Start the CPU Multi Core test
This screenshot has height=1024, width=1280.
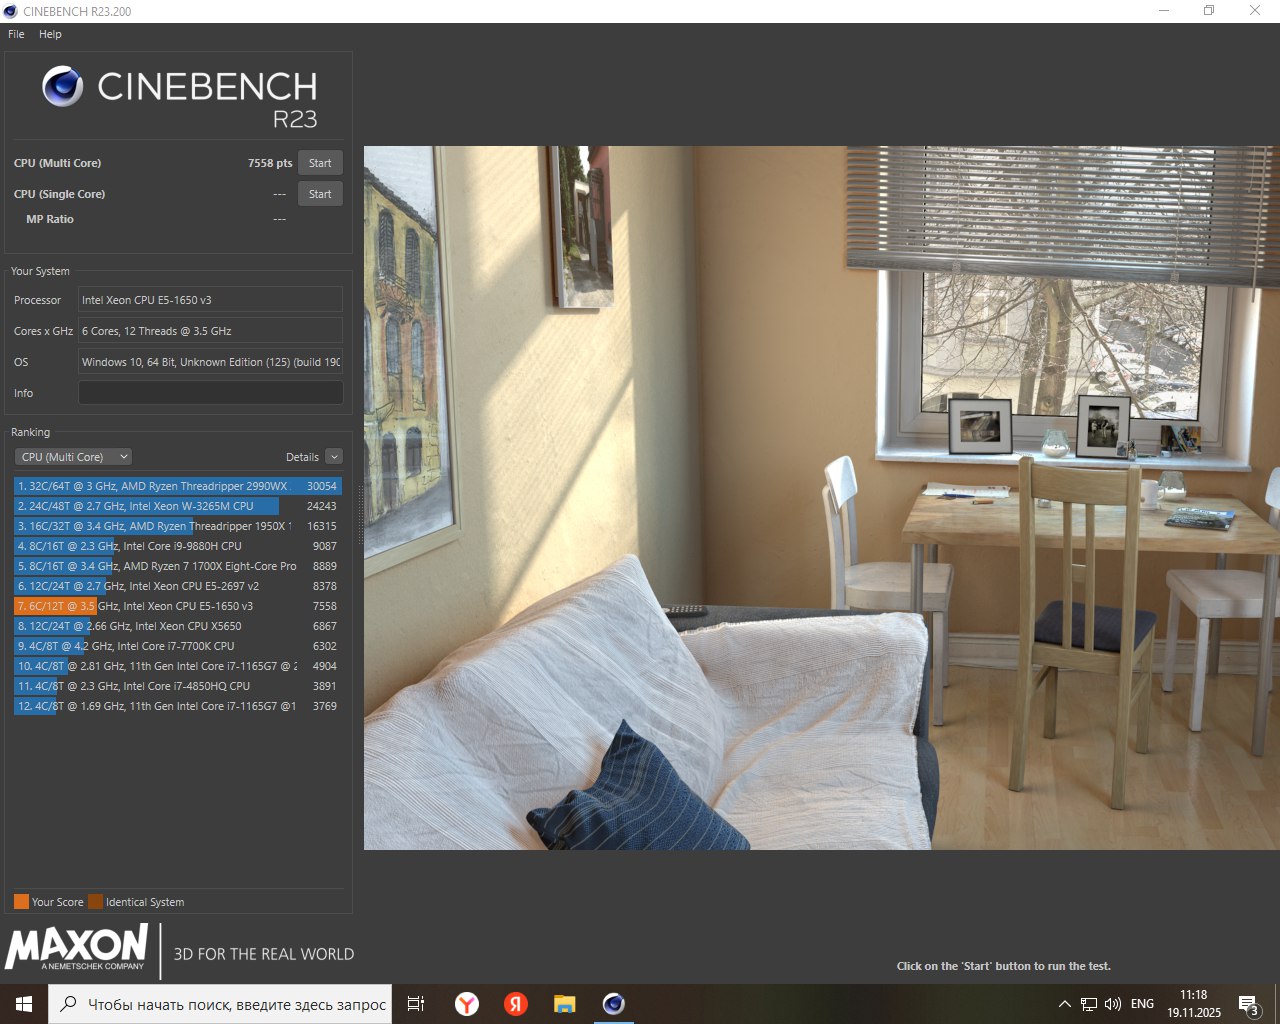[x=320, y=163]
